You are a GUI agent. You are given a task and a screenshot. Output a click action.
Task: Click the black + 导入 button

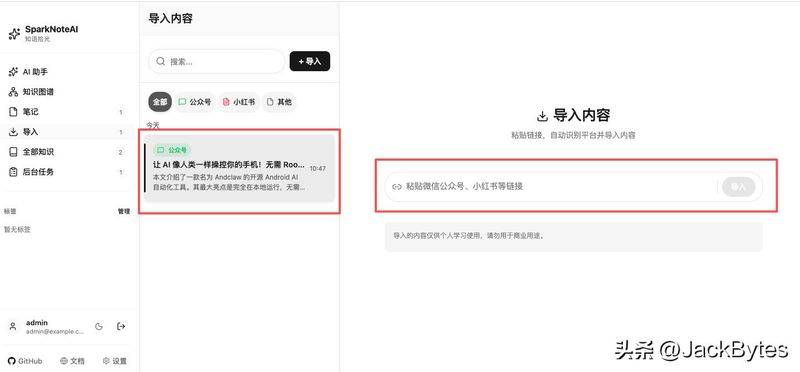(310, 61)
